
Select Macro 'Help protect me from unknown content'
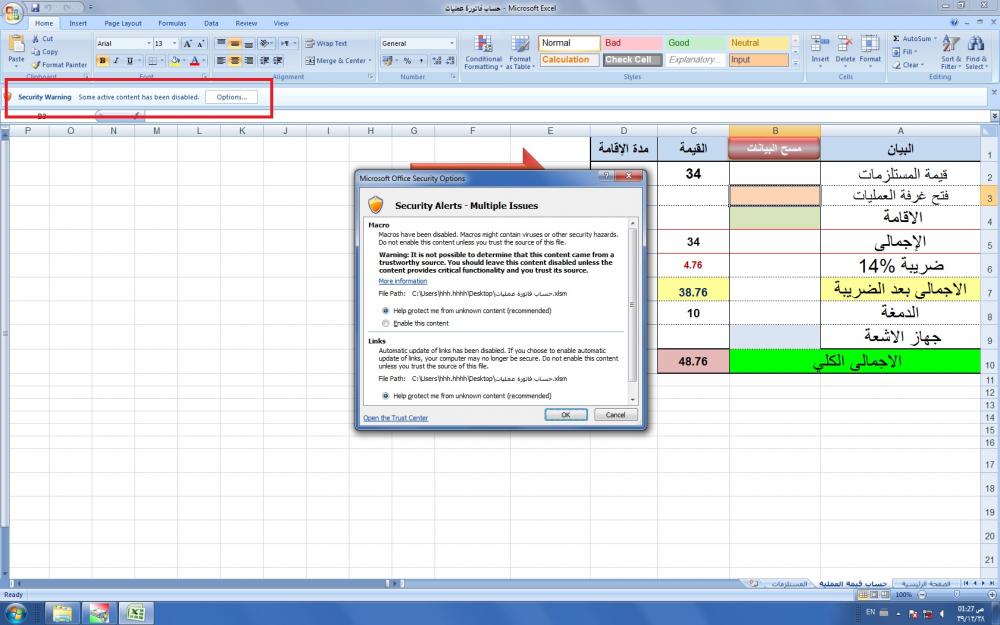coord(385,311)
